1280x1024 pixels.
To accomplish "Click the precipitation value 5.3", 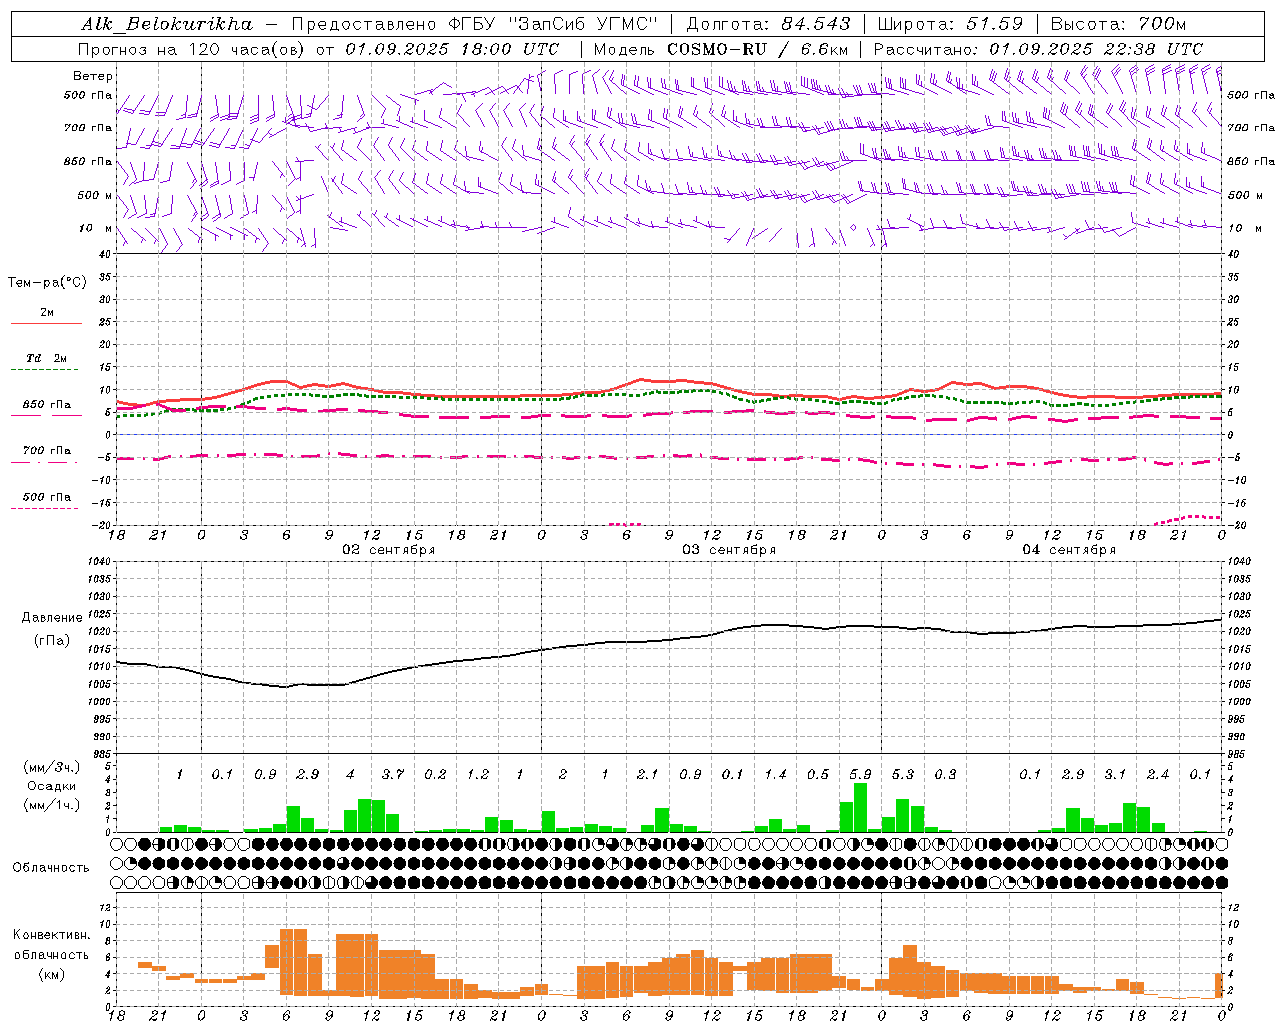I will (903, 775).
